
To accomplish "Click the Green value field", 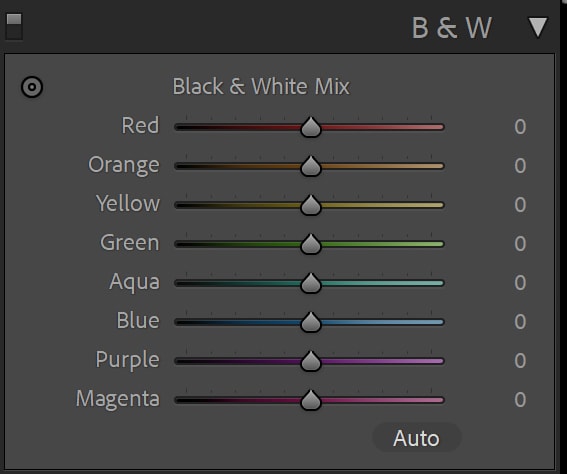I will coord(520,244).
